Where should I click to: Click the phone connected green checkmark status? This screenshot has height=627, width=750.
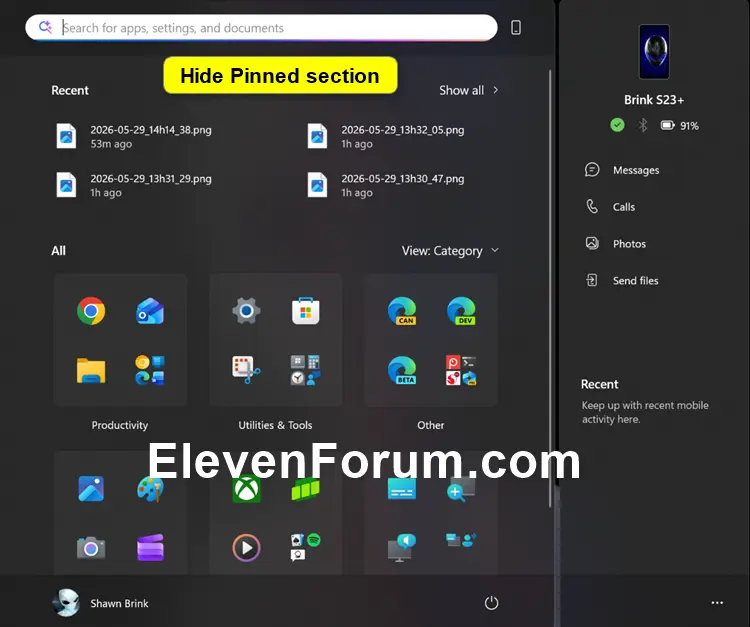(617, 125)
